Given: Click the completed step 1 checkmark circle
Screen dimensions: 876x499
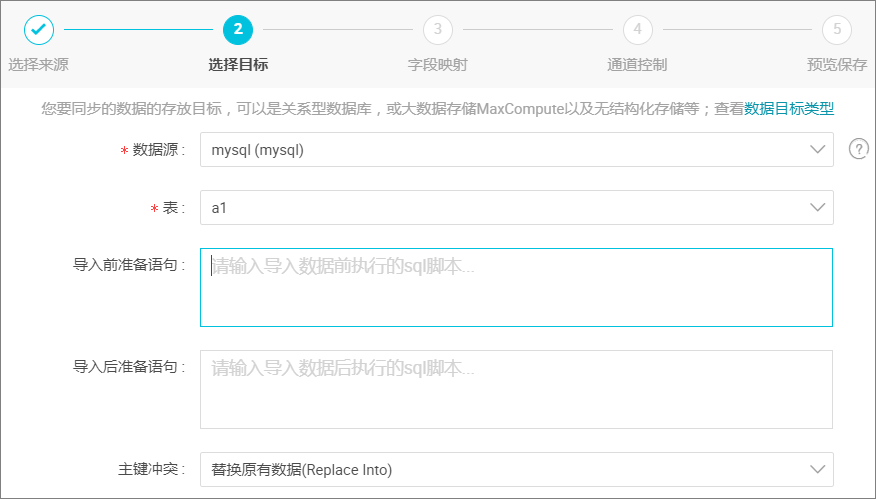Looking at the screenshot, I should click(39, 30).
